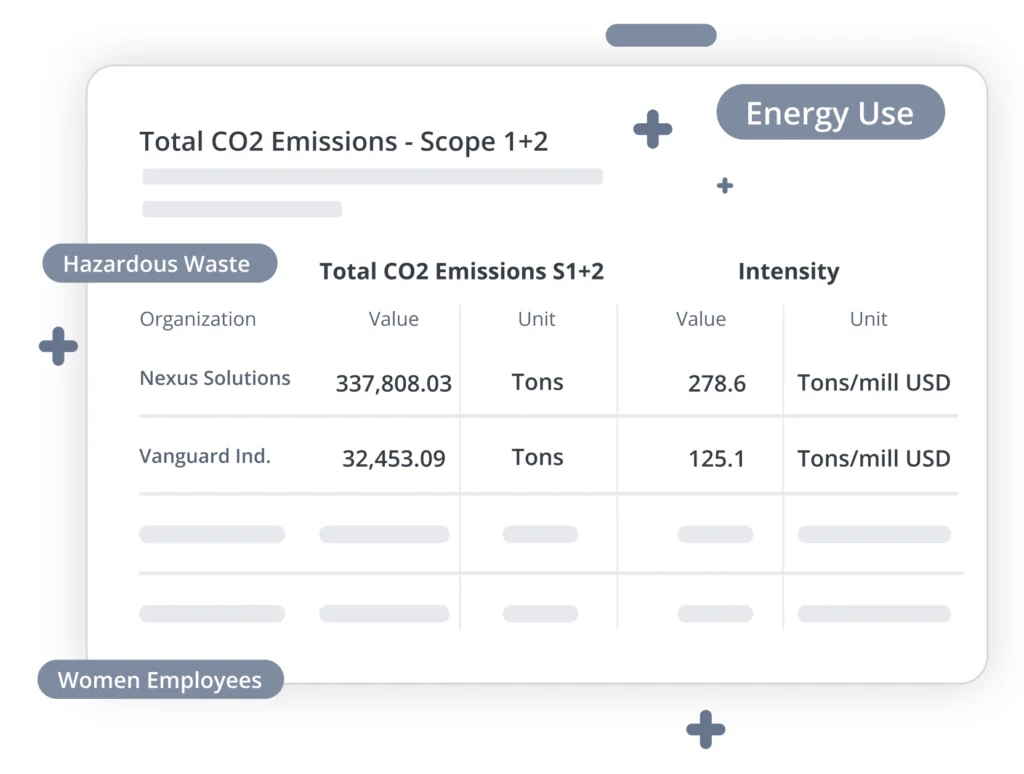Select the Tons unit cell for Vanguard Ind.
Image resolution: width=1024 pixels, height=774 pixels.
[537, 458]
